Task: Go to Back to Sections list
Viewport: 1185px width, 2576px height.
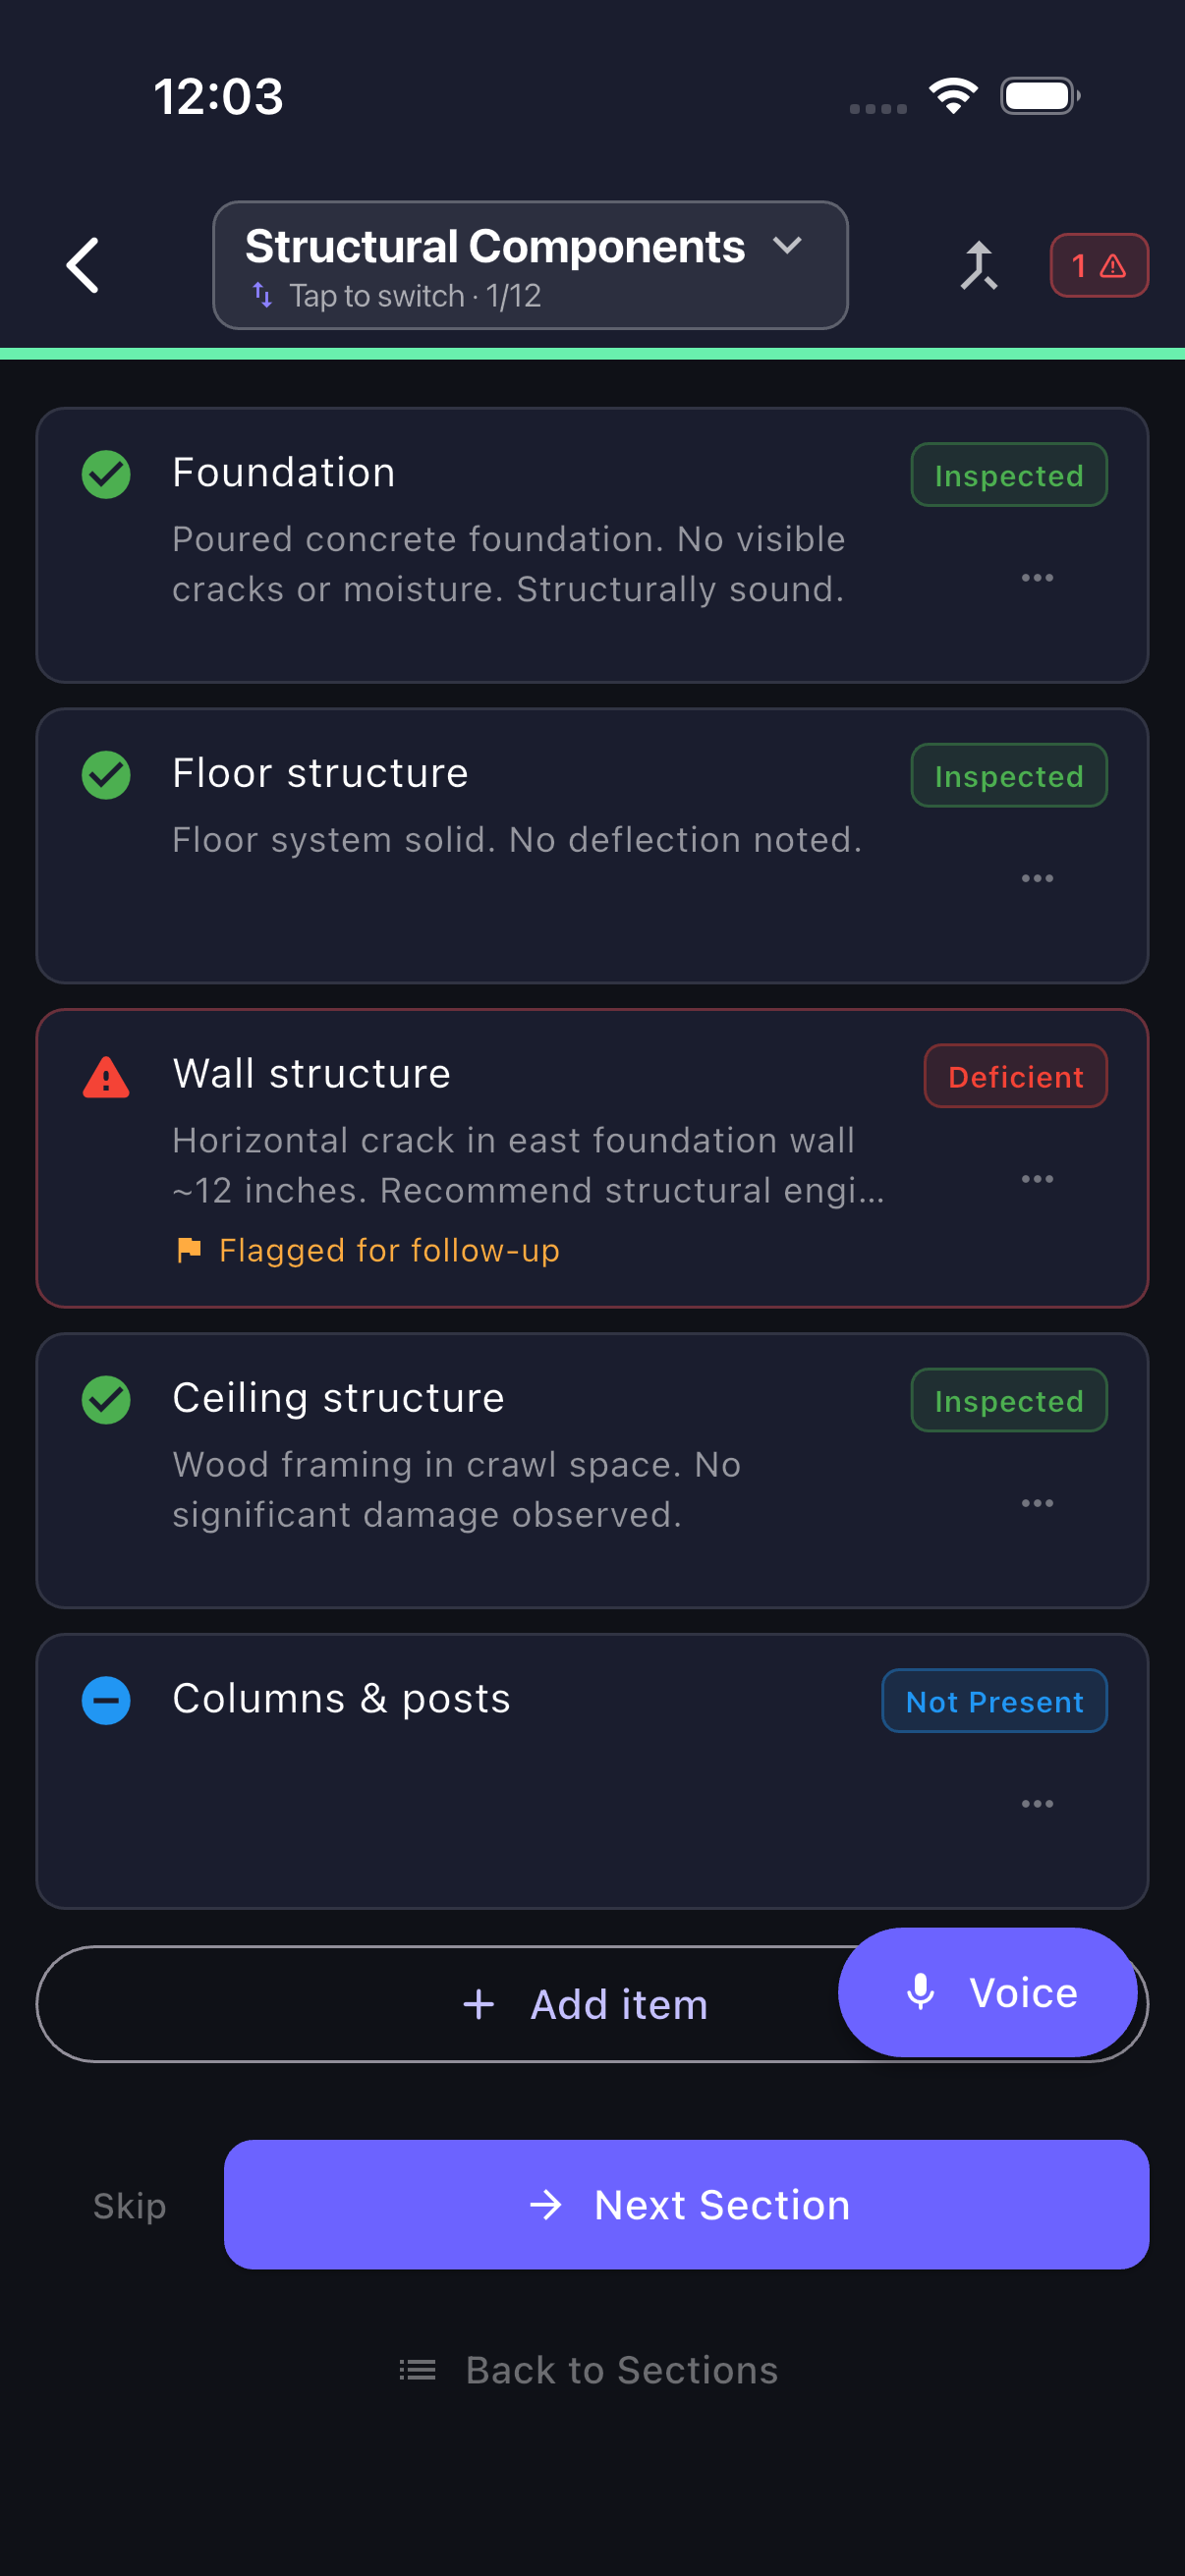Action: pos(588,2370)
